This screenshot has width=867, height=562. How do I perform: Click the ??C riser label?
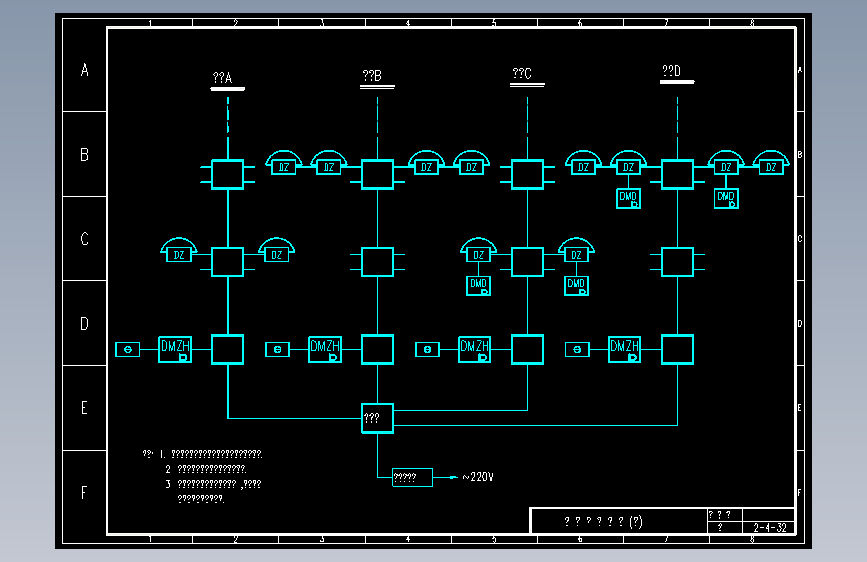click(x=522, y=73)
